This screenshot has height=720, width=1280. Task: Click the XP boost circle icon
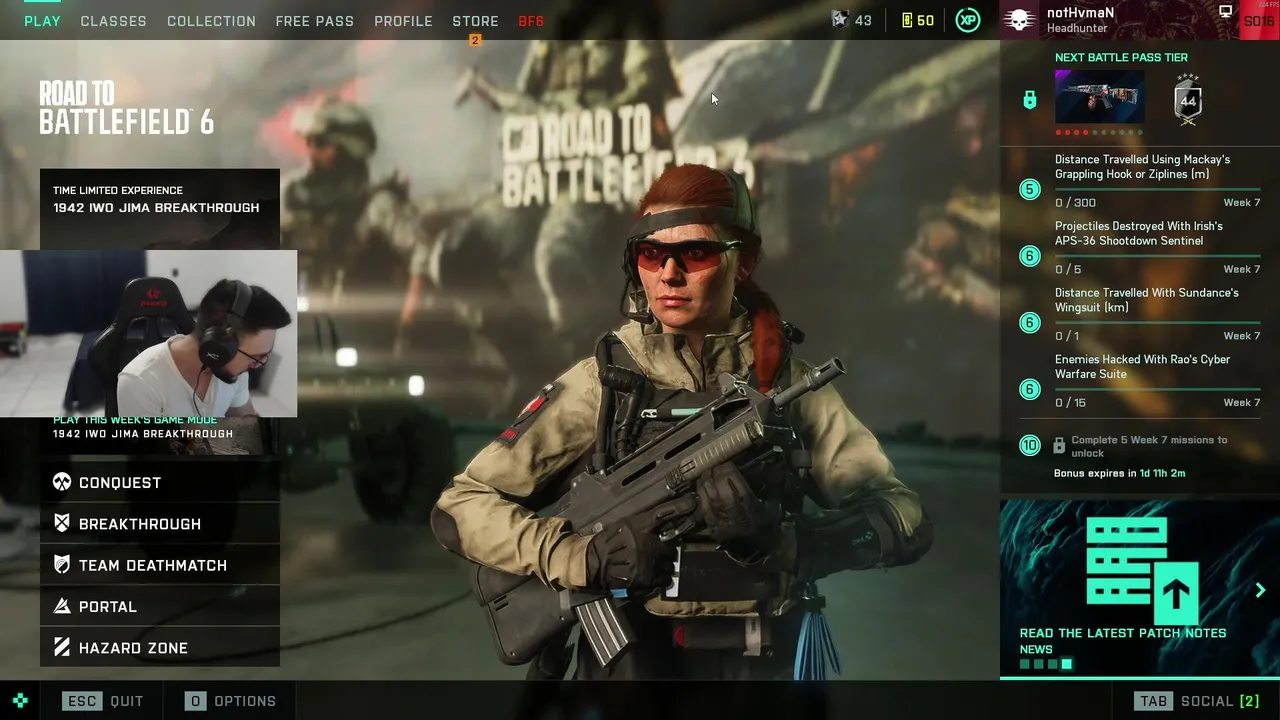[x=968, y=20]
